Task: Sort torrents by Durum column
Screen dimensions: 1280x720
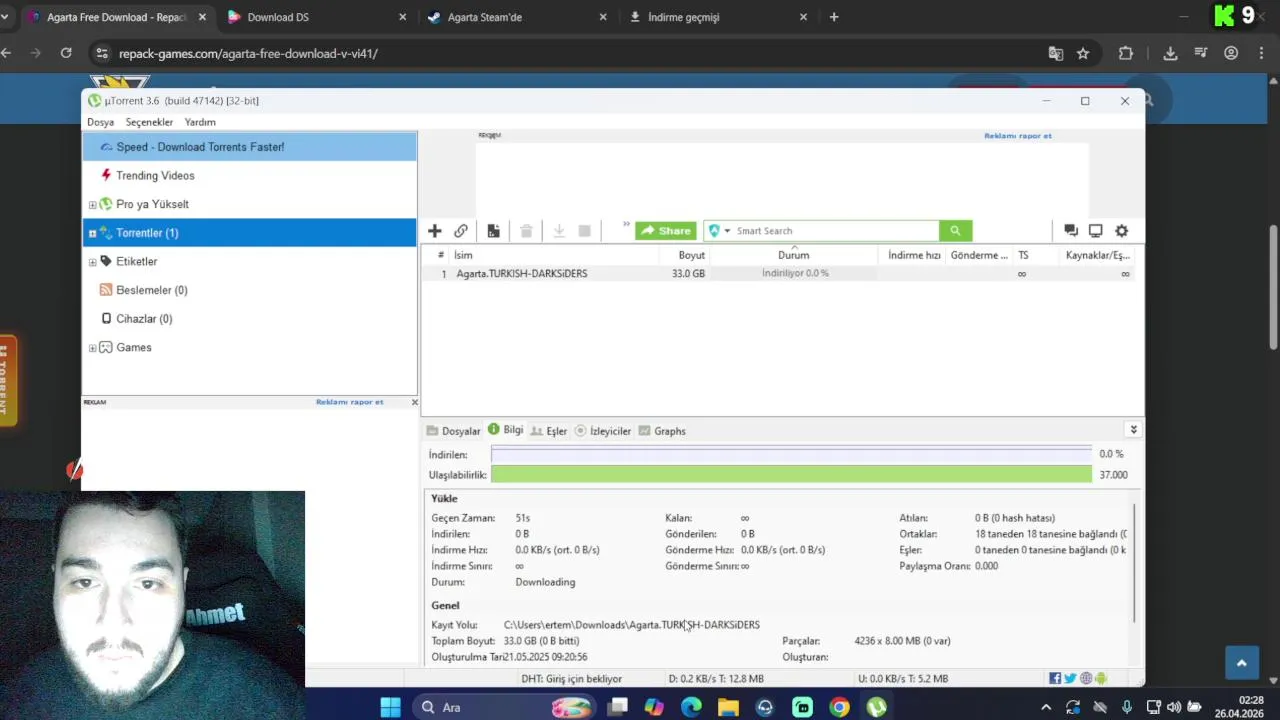Action: point(794,255)
